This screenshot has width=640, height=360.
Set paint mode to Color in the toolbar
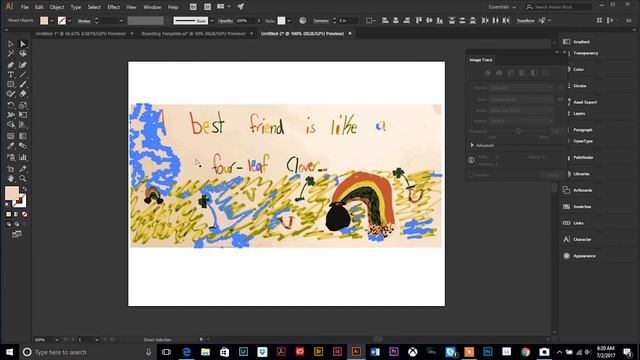[9, 214]
